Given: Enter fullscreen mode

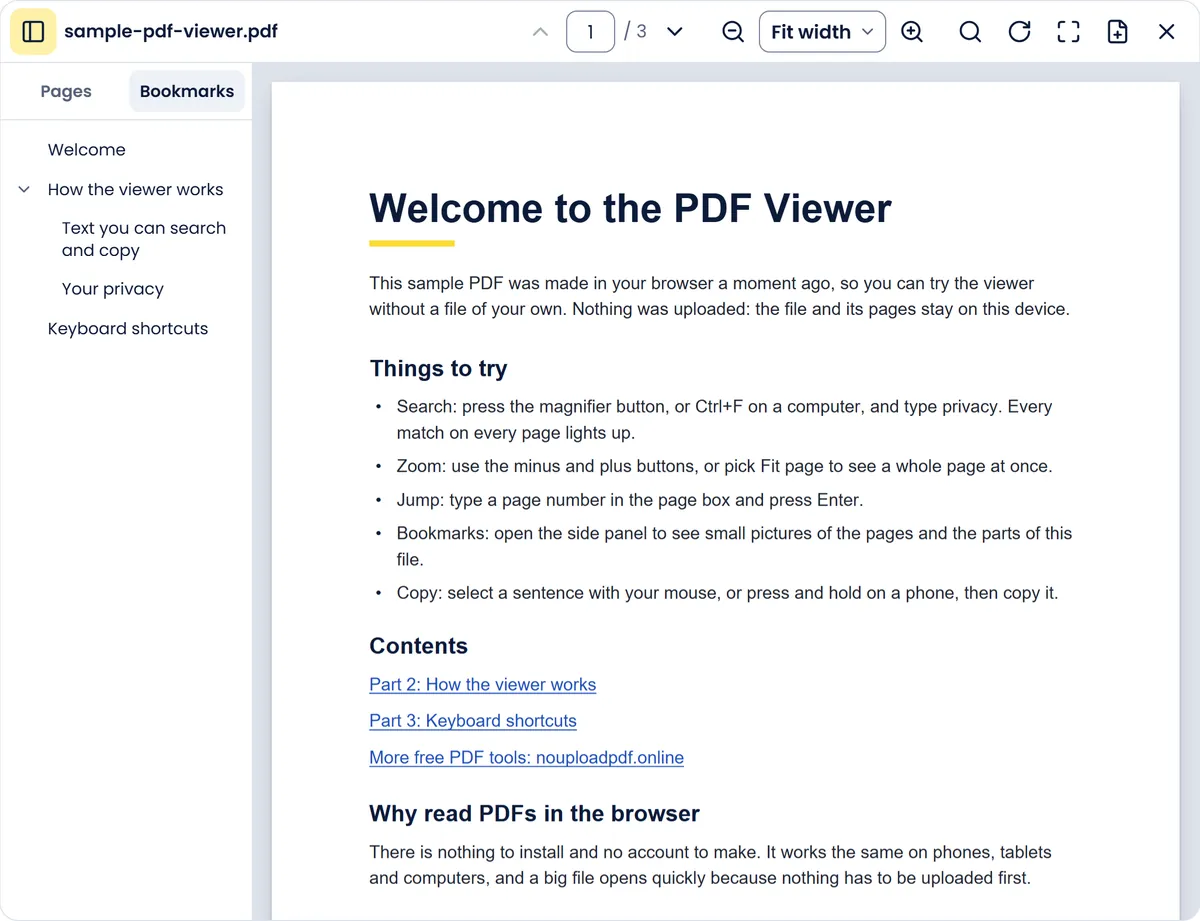Looking at the screenshot, I should 1068,32.
